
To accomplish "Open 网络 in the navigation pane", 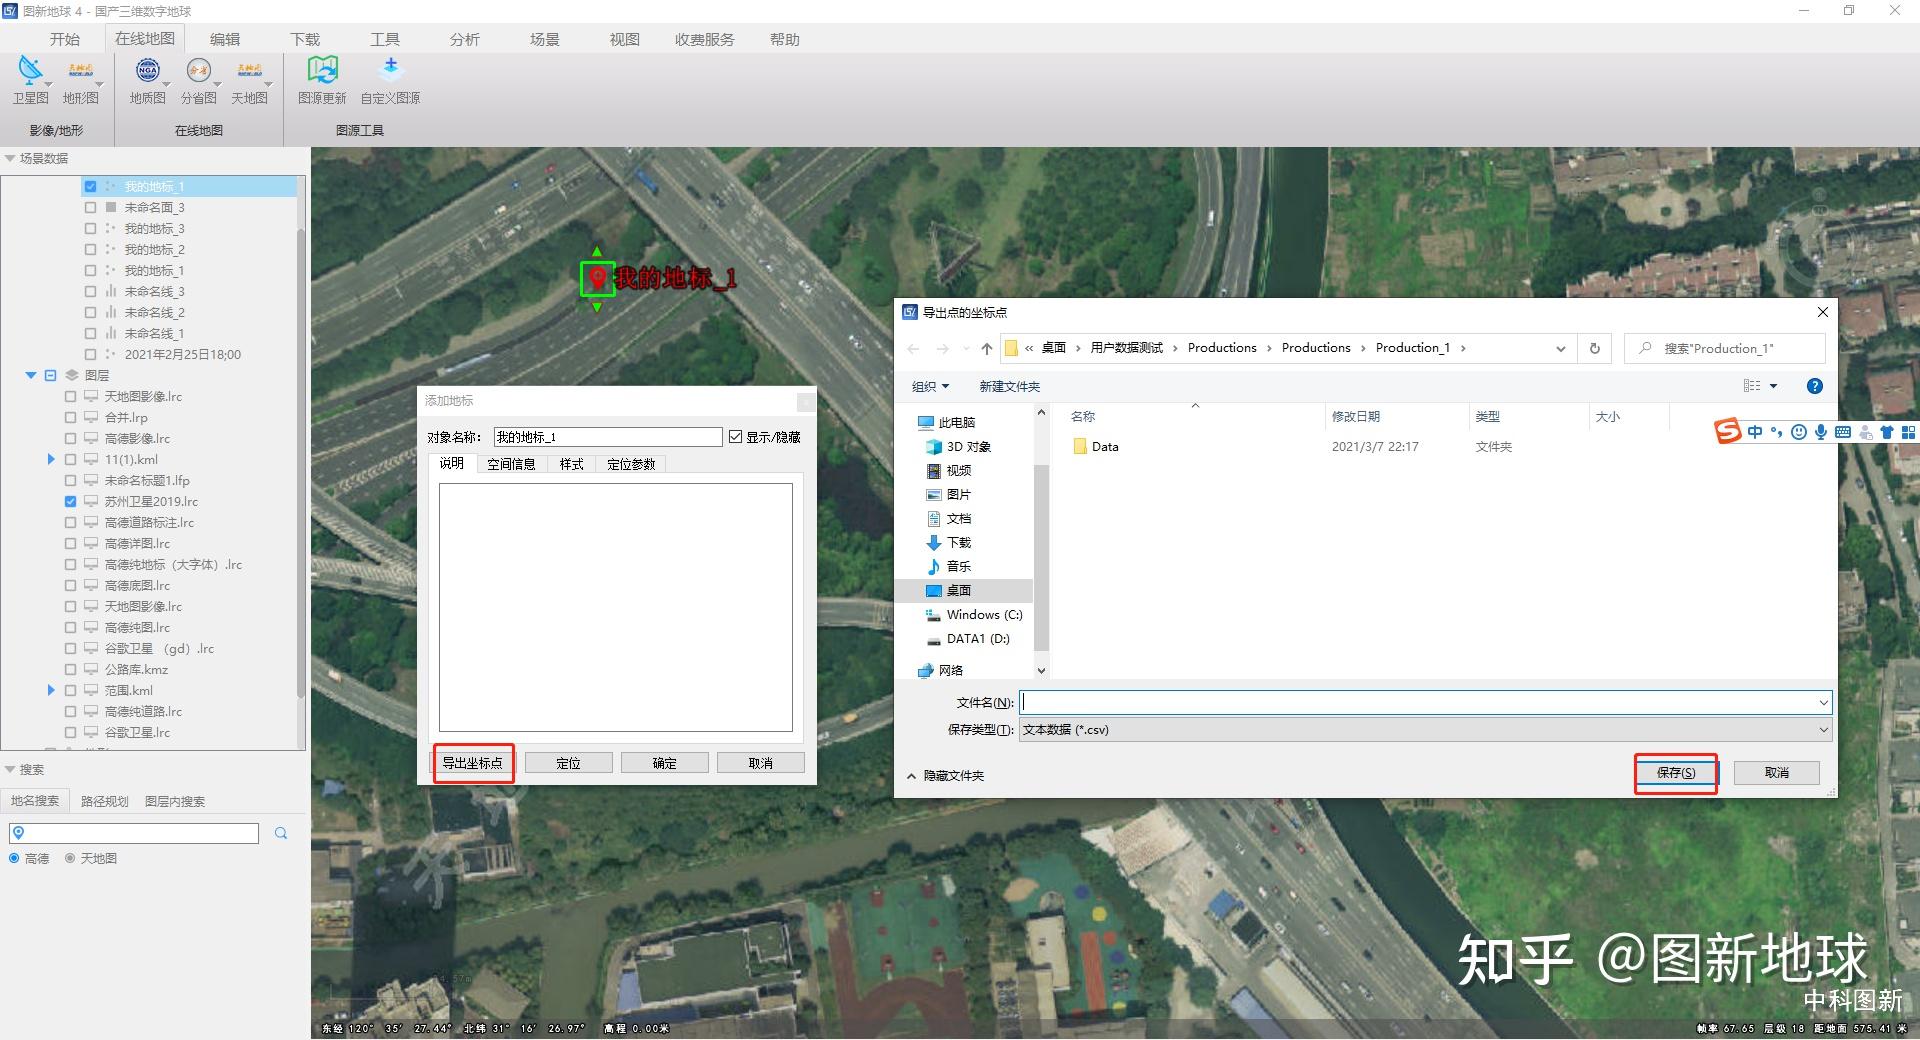I will tap(941, 670).
